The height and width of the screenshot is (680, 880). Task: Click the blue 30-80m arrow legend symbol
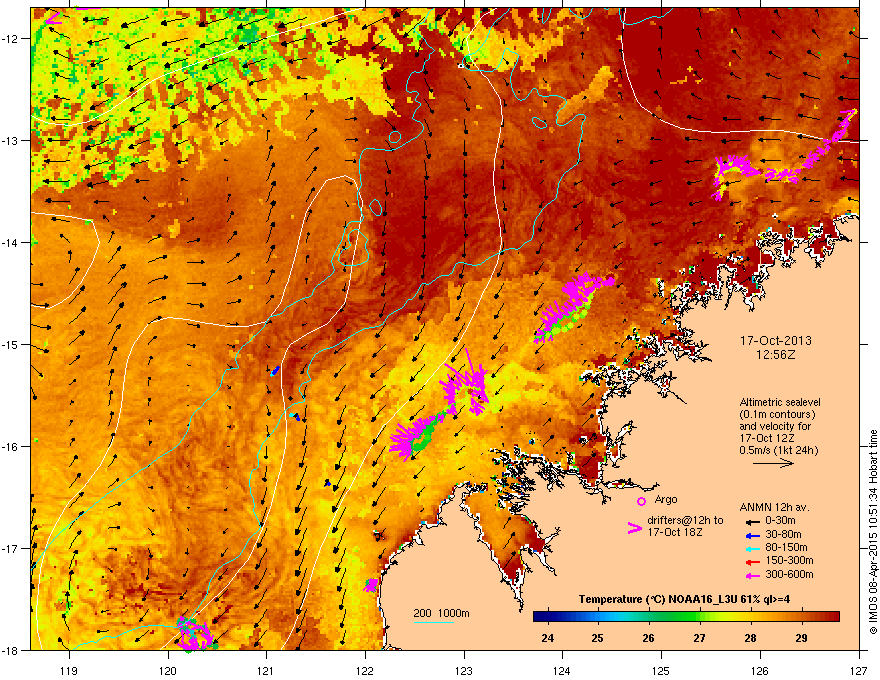(752, 535)
